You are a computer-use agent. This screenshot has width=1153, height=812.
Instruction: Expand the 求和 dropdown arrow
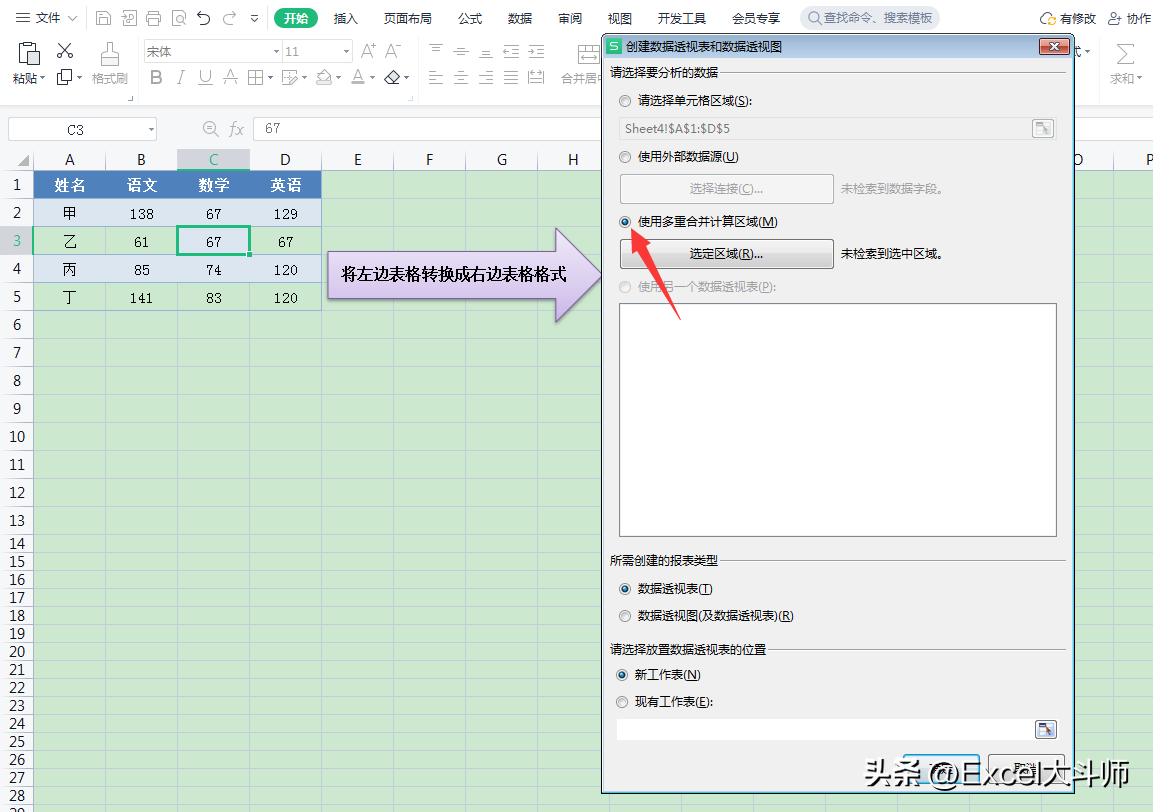click(x=1139, y=78)
